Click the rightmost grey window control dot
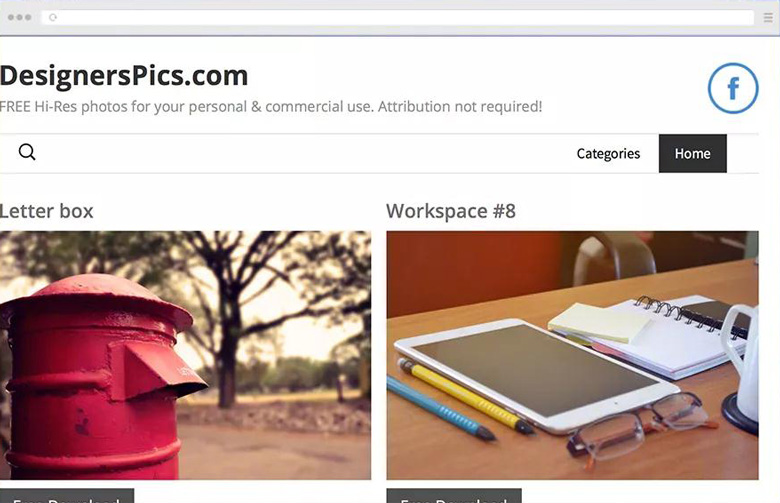 click(28, 17)
